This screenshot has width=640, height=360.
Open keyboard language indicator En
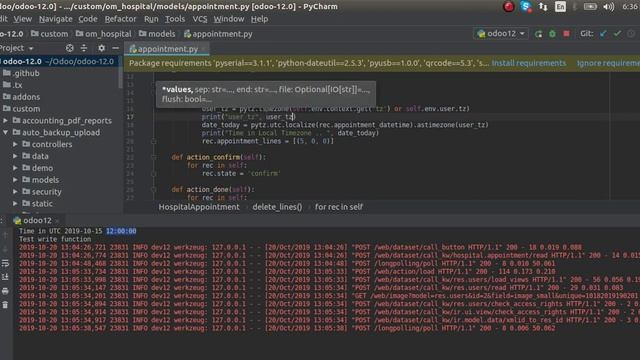tap(560, 7)
